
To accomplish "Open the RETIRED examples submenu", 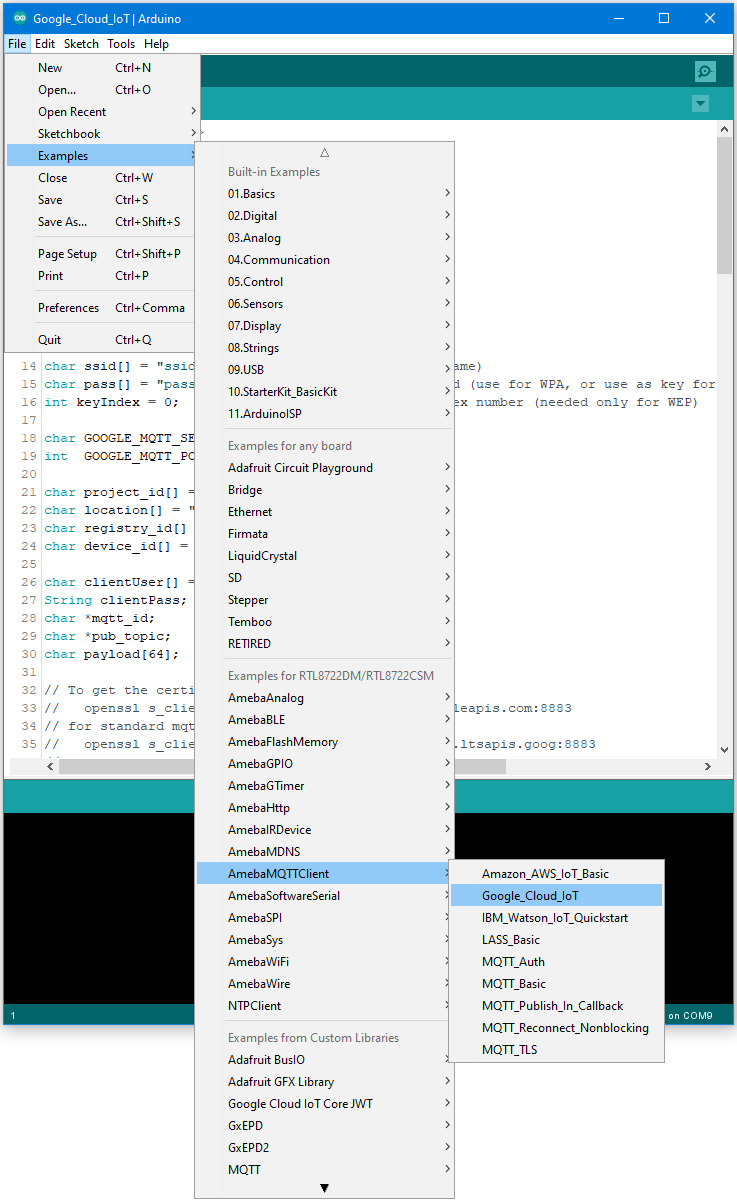I will [x=325, y=644].
